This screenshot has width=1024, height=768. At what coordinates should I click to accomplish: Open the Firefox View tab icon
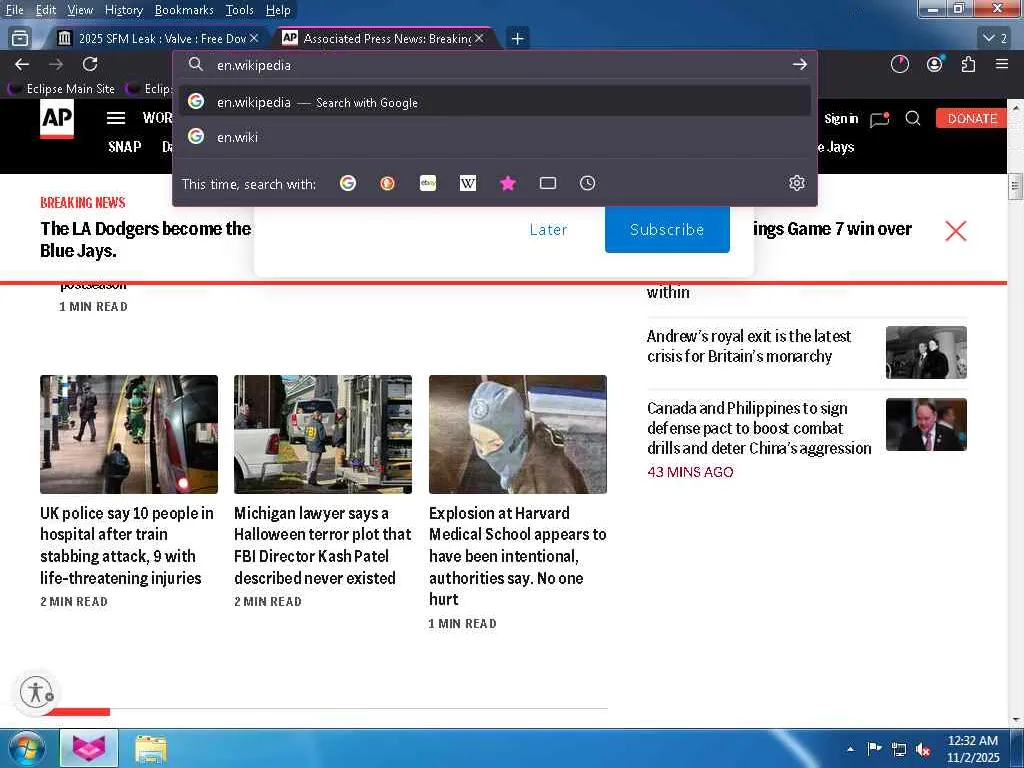click(20, 38)
